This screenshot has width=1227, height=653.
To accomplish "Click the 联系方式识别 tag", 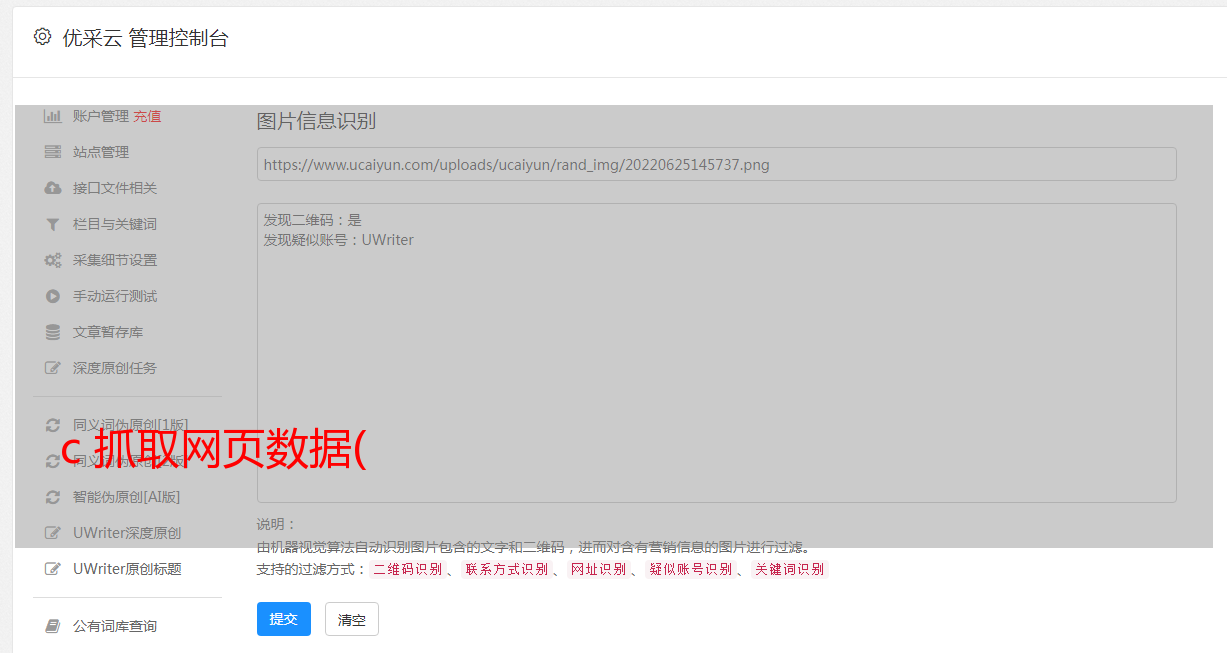I will point(506,569).
